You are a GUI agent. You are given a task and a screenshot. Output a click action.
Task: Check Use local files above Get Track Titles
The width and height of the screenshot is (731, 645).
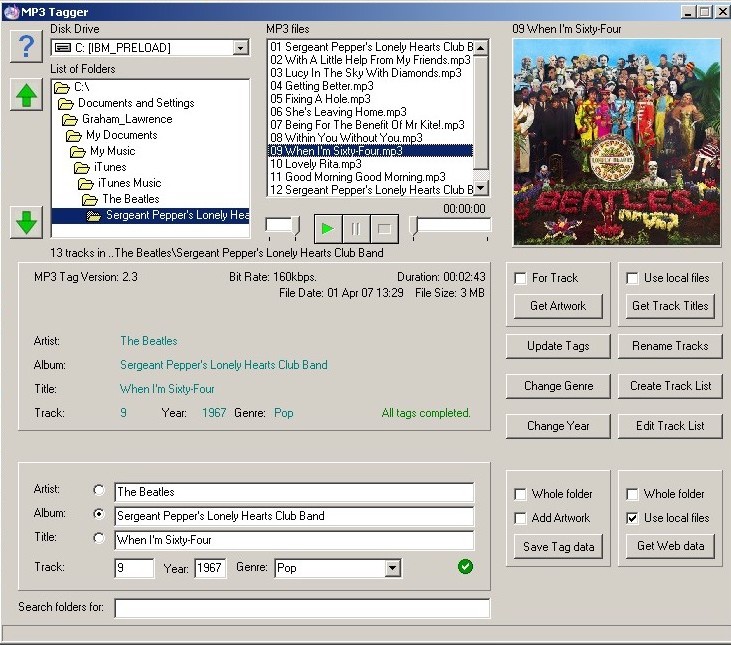pyautogui.click(x=632, y=278)
